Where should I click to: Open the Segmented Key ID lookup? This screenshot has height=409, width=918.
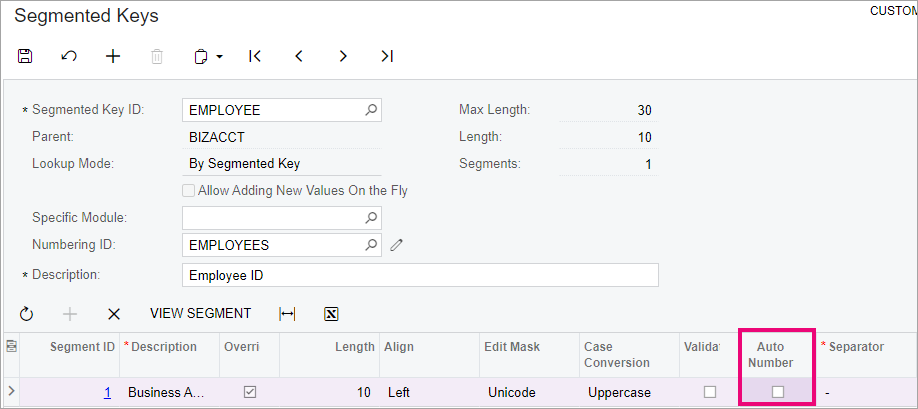(x=371, y=109)
